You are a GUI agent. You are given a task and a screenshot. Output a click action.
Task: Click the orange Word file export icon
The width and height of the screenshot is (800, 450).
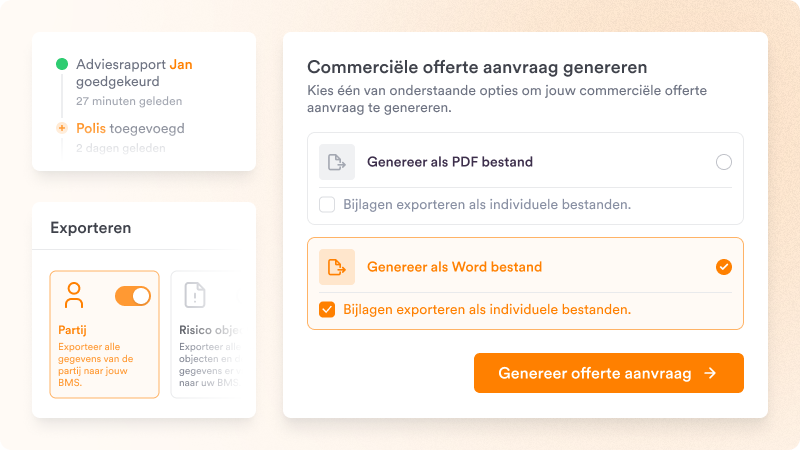click(337, 267)
